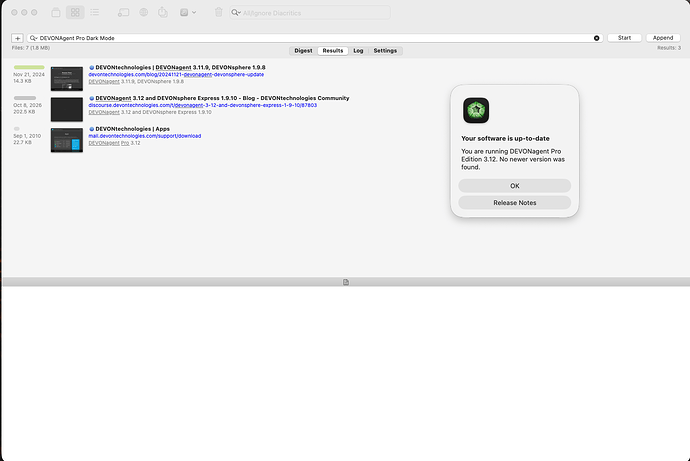
Task: Click OK in the up-to-date dialog
Action: [x=514, y=186]
